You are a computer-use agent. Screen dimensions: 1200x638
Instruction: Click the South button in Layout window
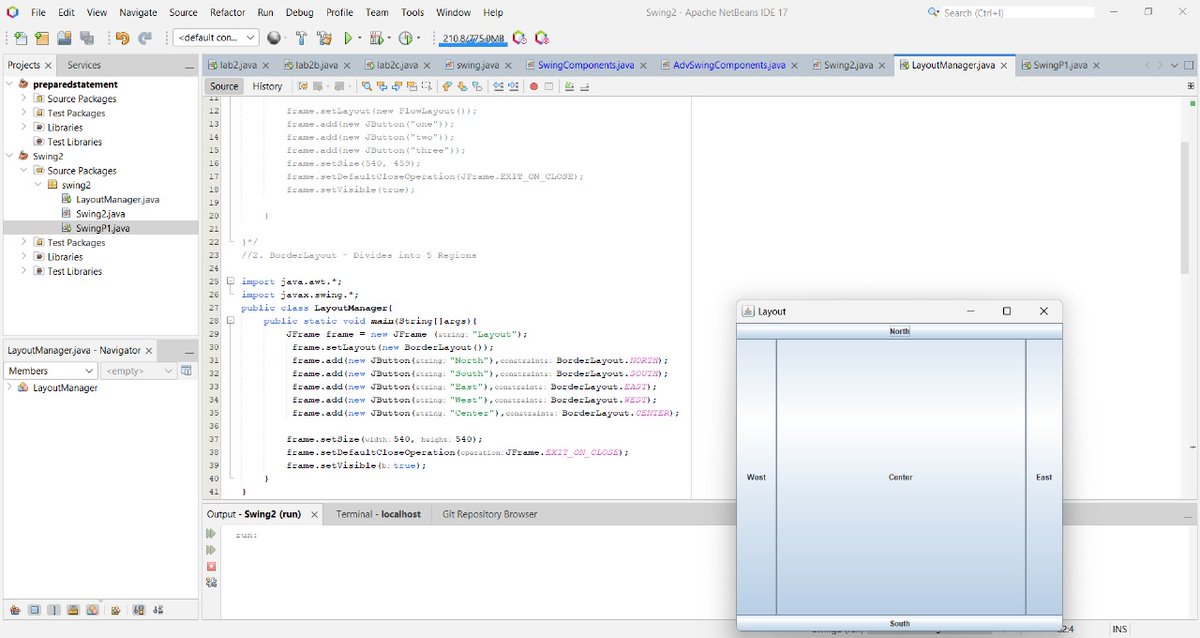(x=899, y=623)
